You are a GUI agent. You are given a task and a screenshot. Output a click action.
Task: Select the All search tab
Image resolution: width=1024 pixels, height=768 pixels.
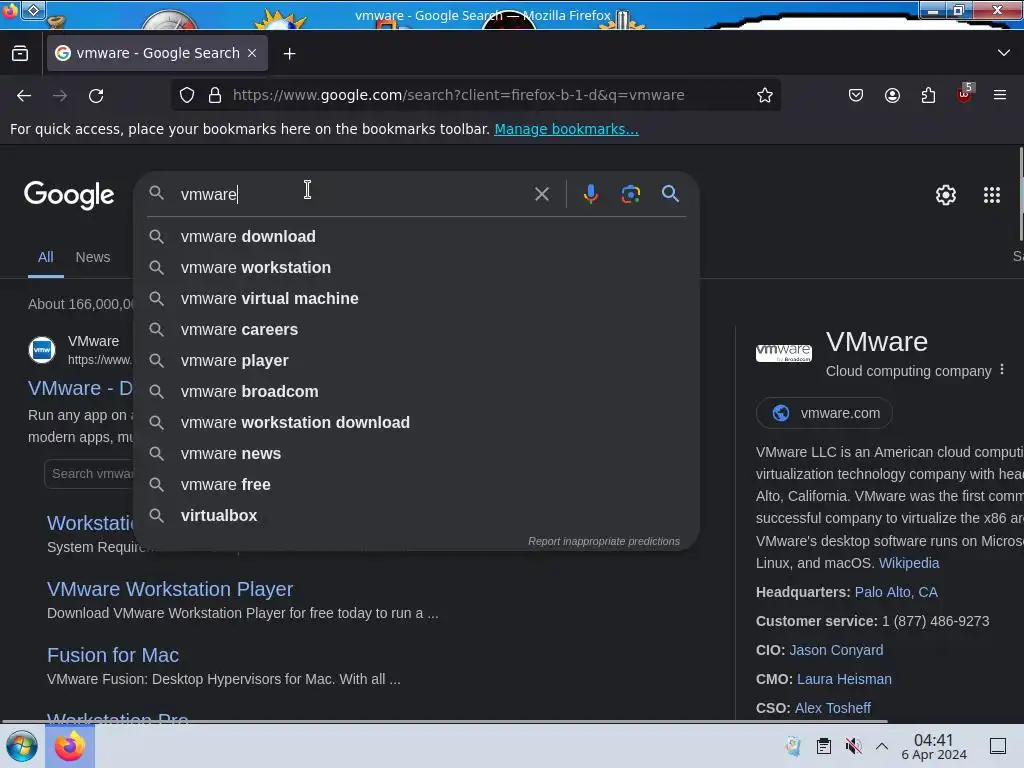point(46,257)
